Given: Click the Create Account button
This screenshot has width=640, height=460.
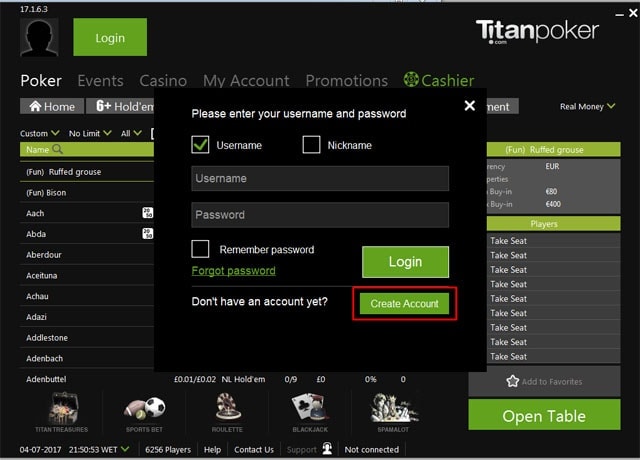Looking at the screenshot, I should click(404, 304).
